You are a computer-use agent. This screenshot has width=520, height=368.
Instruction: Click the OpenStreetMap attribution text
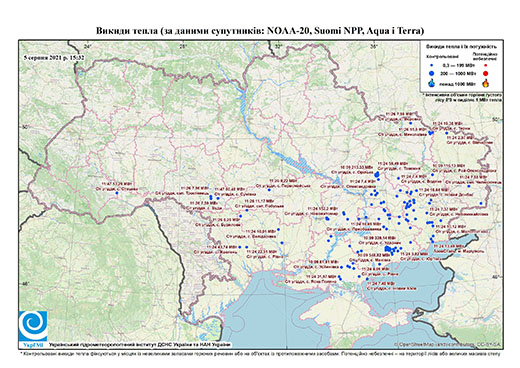(x=447, y=345)
